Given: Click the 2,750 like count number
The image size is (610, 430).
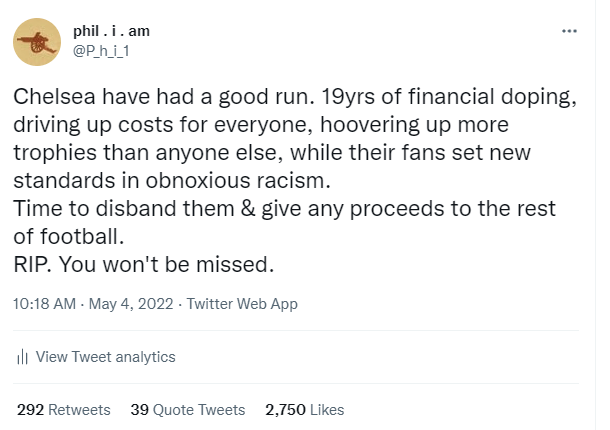Looking at the screenshot, I should (285, 410).
